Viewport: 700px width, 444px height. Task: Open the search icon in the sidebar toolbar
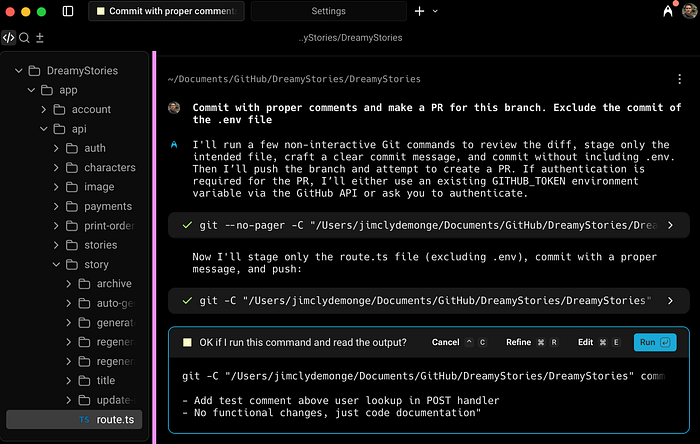click(x=25, y=38)
